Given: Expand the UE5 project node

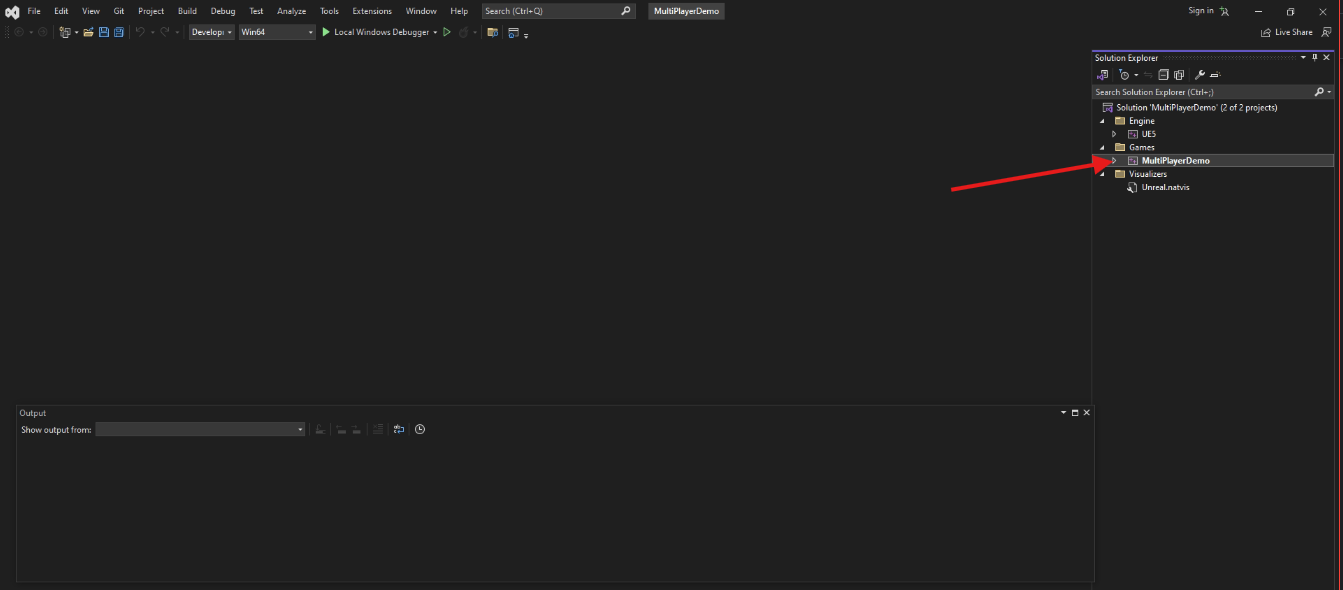Looking at the screenshot, I should (1114, 134).
